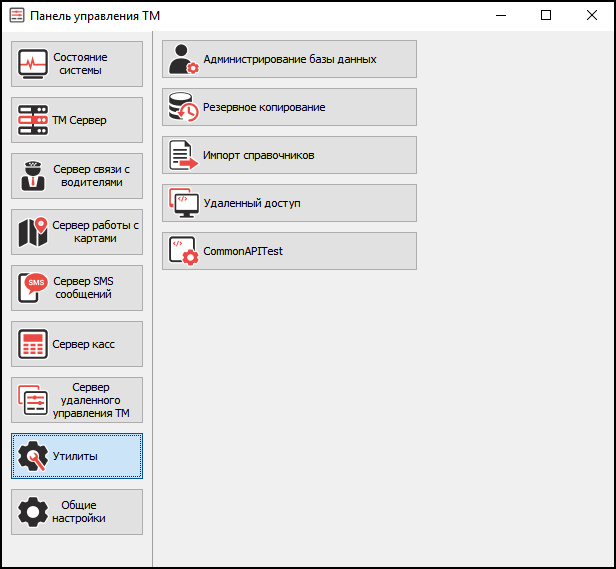616x569 pixels.
Task: Click the app icon in the title bar
Action: (16, 15)
